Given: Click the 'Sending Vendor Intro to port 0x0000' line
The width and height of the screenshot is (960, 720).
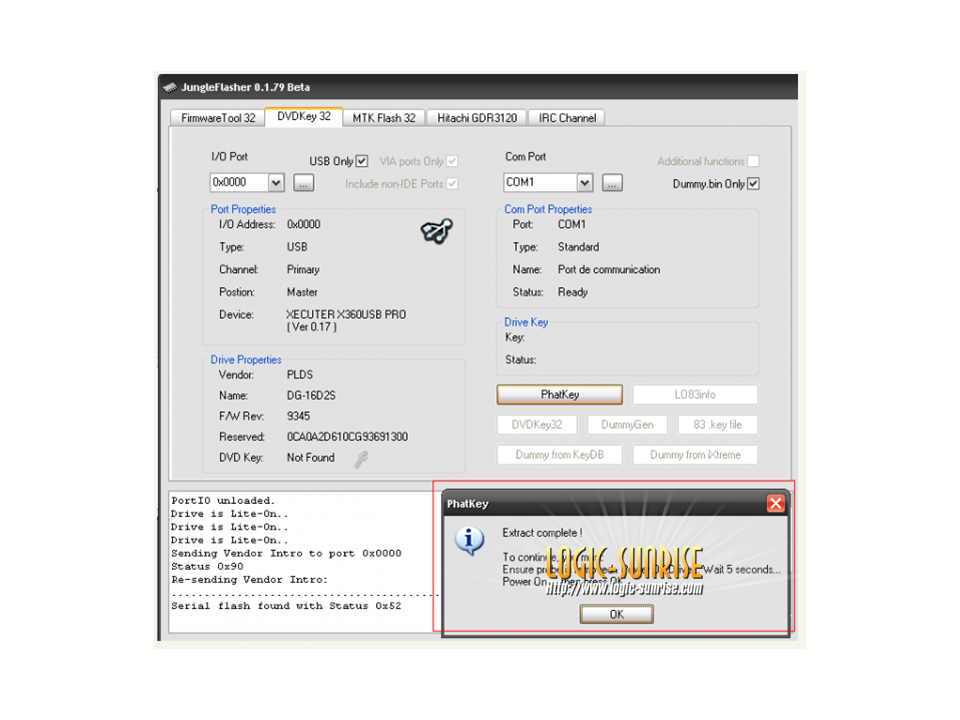Looking at the screenshot, I should [286, 553].
